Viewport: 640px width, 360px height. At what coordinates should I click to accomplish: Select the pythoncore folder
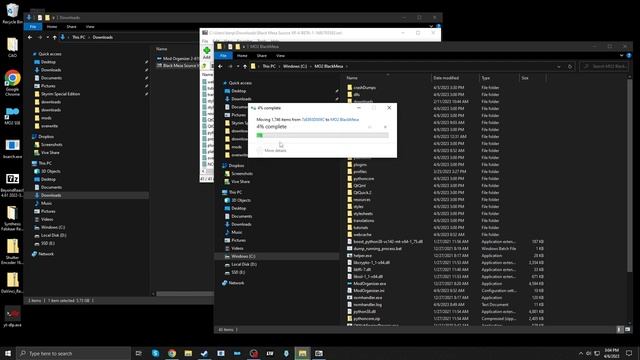point(364,179)
